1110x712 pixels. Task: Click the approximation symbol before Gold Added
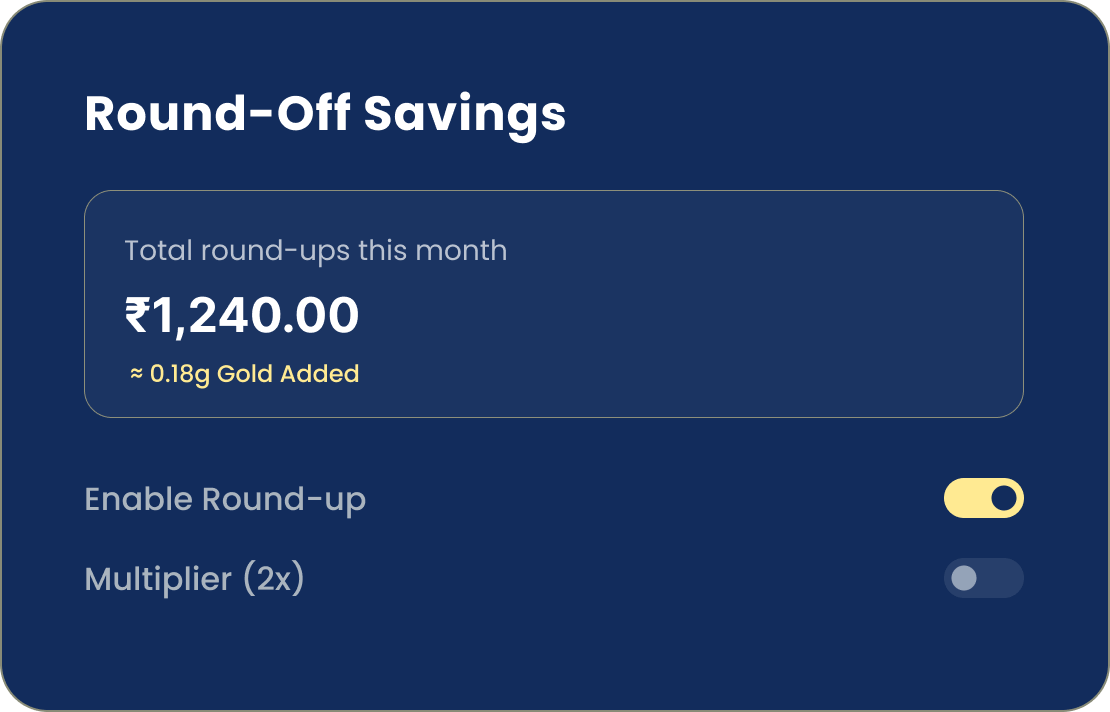click(135, 373)
